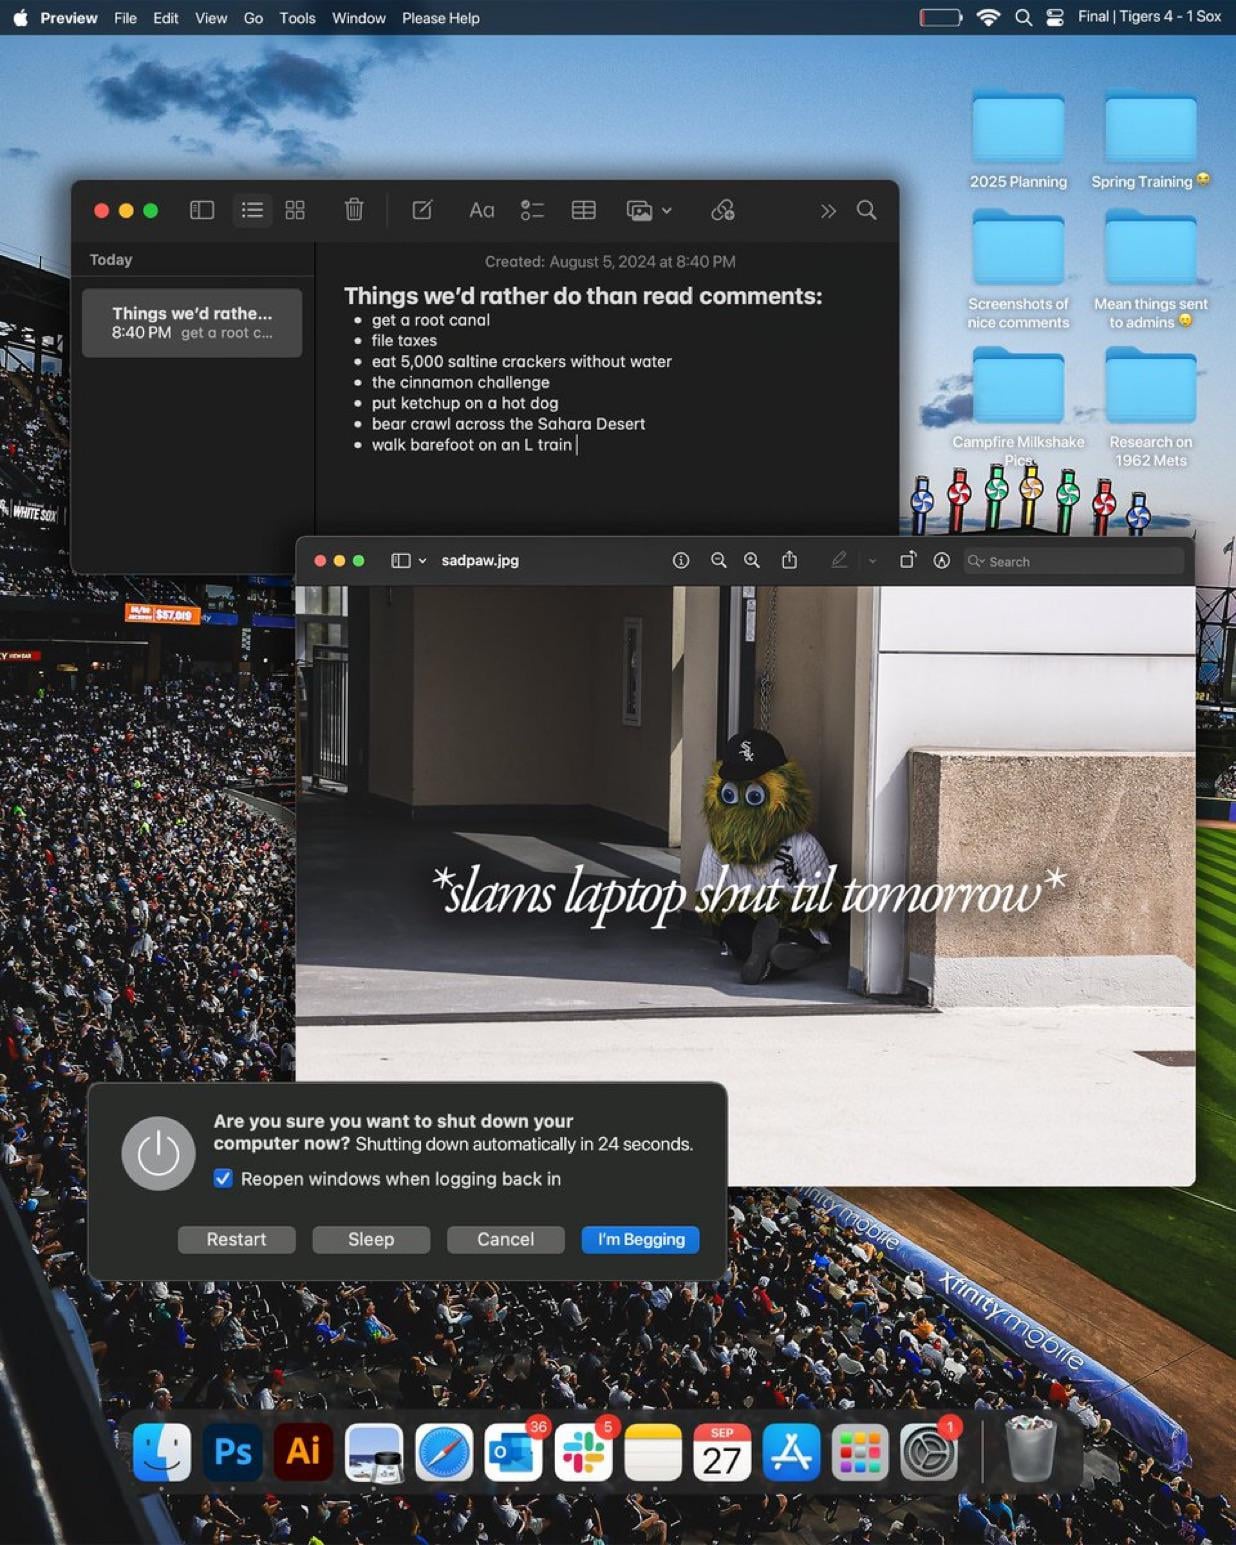Open the Please Help menu
This screenshot has height=1545, width=1236.
[x=440, y=18]
